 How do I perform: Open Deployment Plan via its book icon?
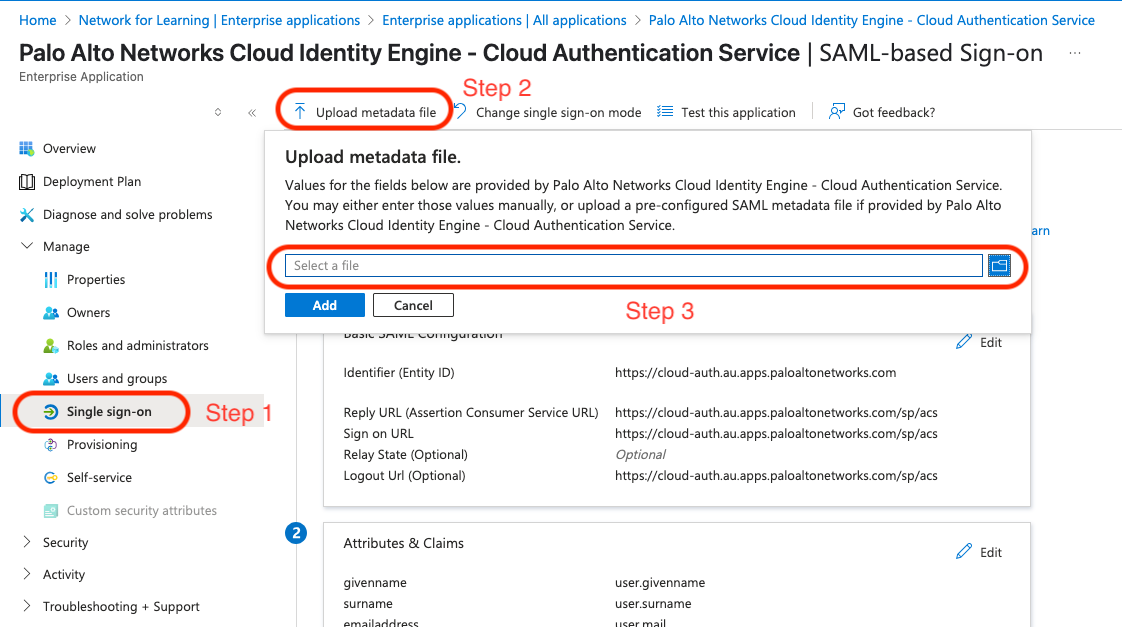[27, 182]
